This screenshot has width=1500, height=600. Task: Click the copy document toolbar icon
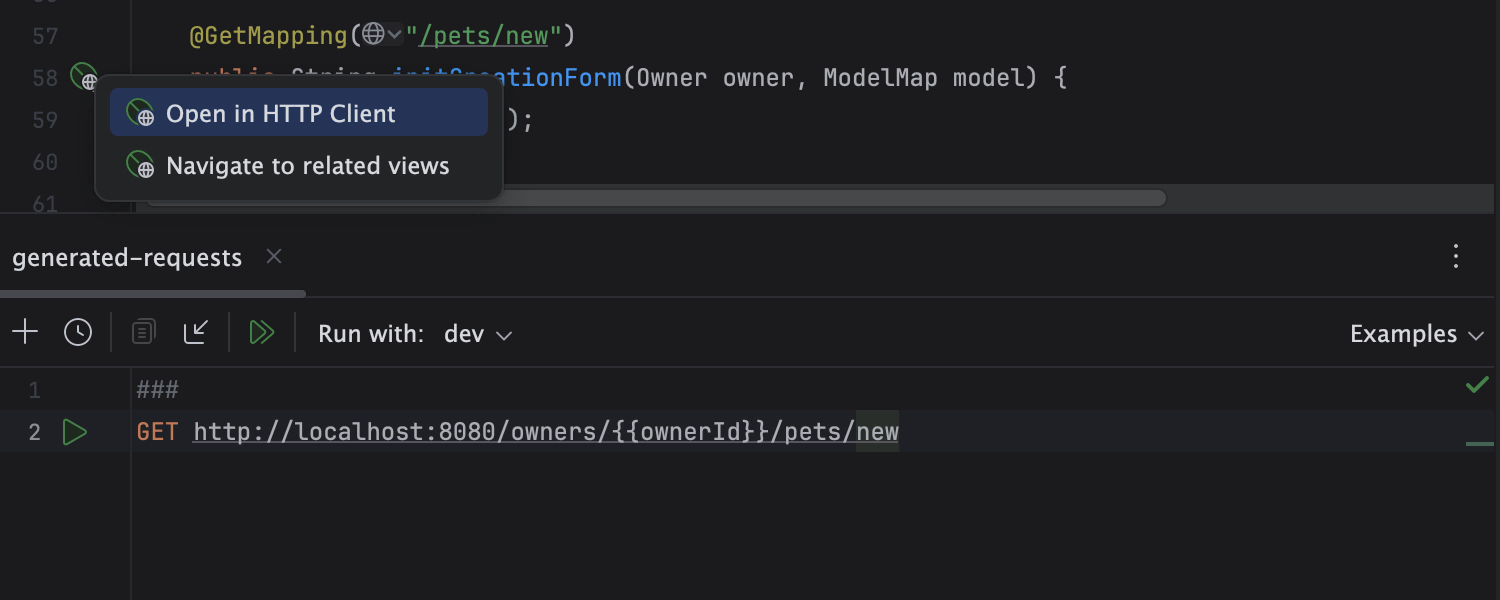pyautogui.click(x=144, y=332)
